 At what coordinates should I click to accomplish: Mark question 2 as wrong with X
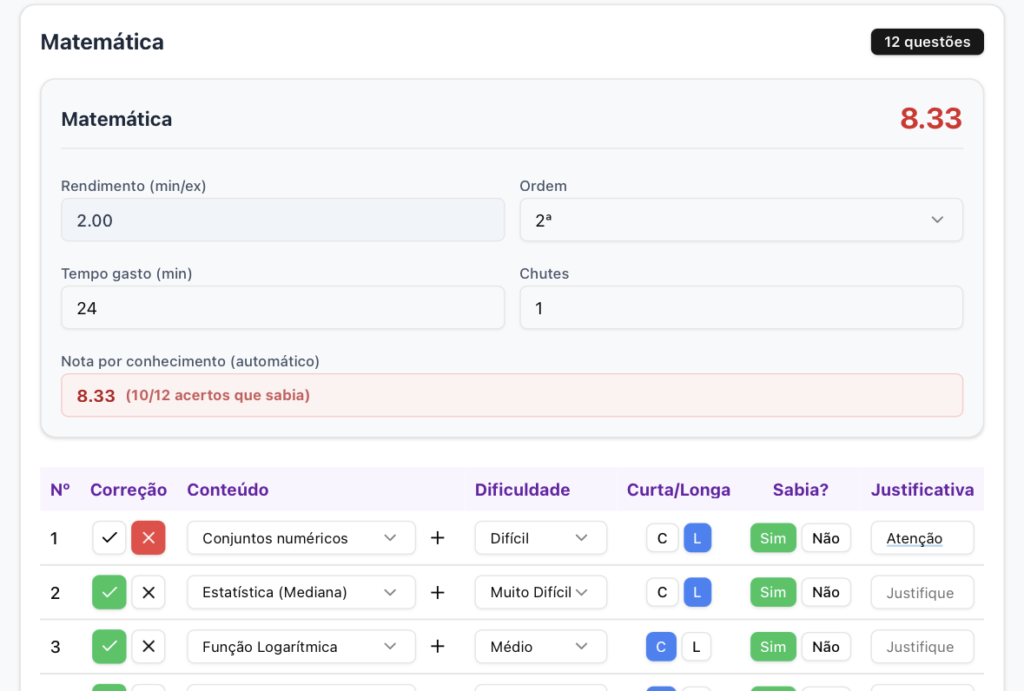(148, 592)
